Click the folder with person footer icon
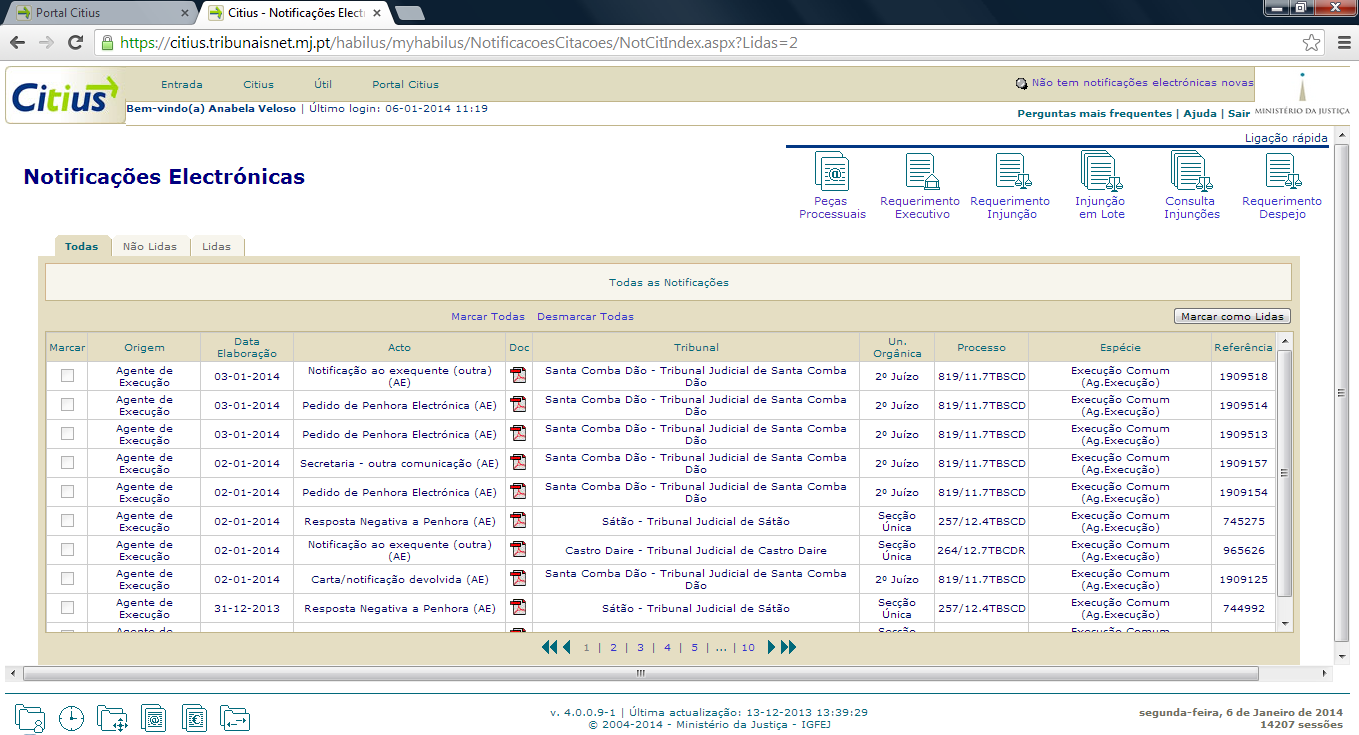Viewport: 1359px width, 735px height. tap(30, 718)
